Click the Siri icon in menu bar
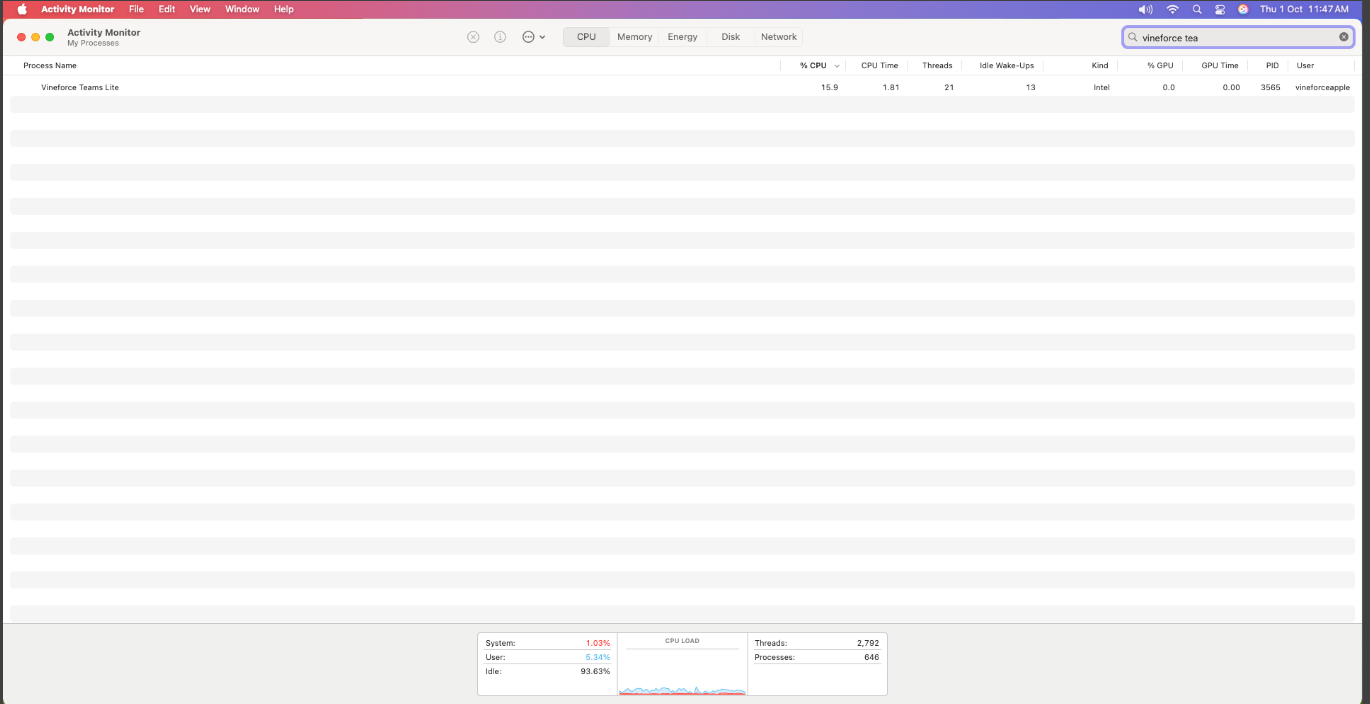1370x704 pixels. 1243,9
